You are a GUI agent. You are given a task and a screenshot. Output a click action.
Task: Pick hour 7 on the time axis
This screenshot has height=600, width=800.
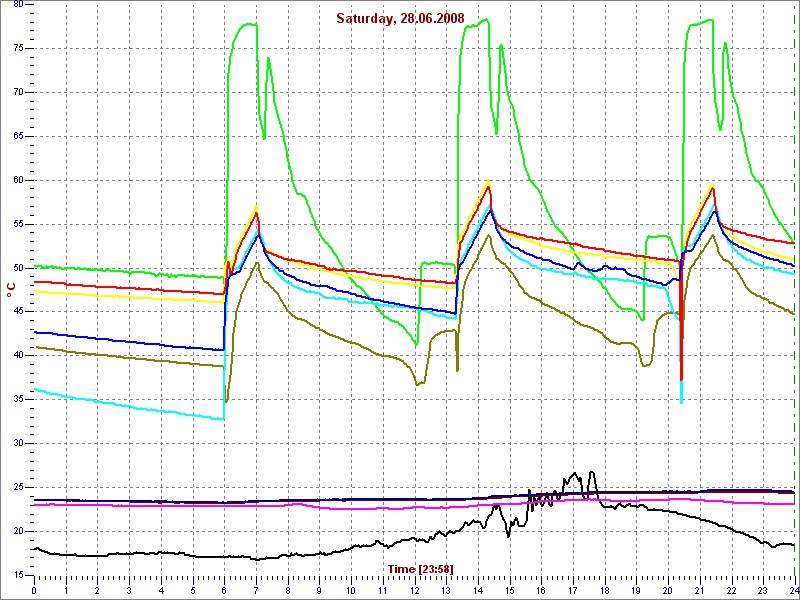click(x=256, y=590)
